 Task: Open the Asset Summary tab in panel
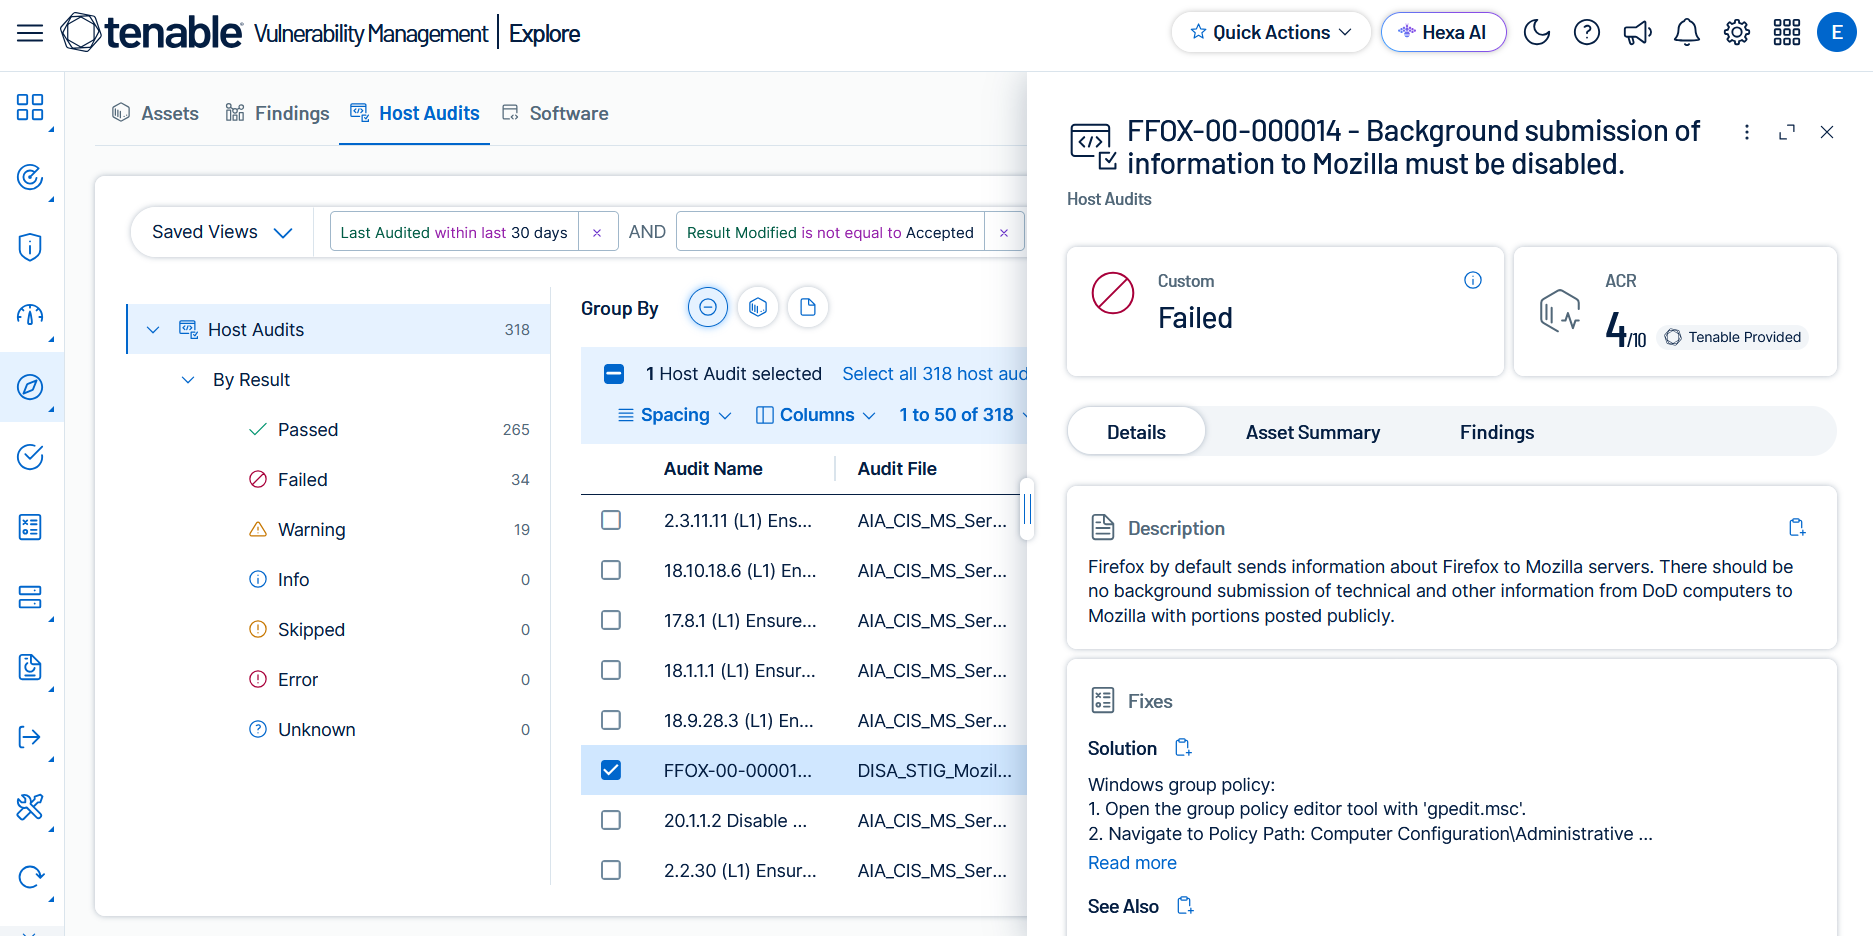coord(1313,432)
